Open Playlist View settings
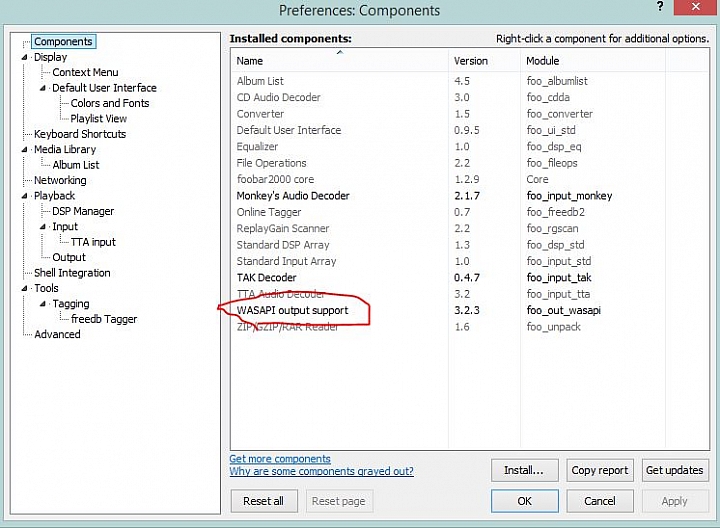720x528 pixels. click(x=99, y=119)
